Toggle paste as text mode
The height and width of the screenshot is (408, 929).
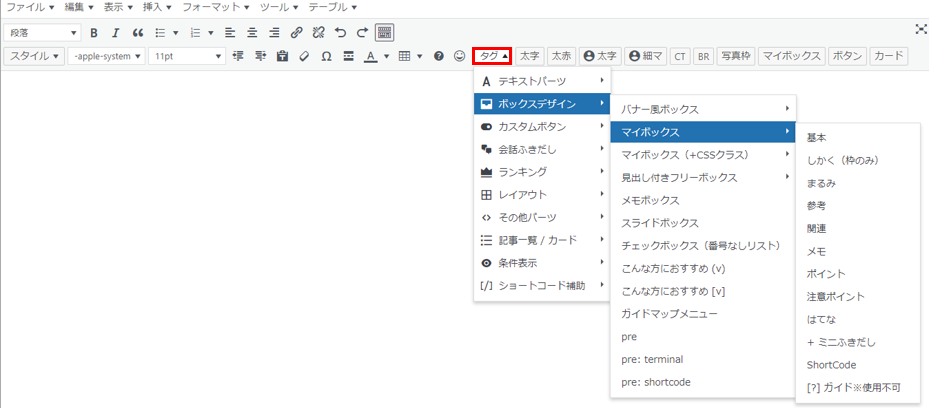point(282,56)
